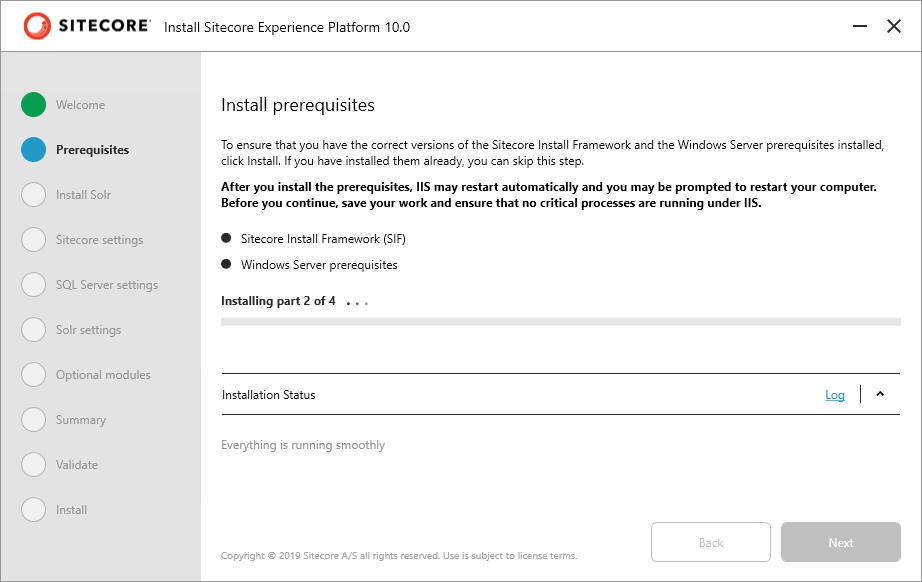Image resolution: width=922 pixels, height=582 pixels.
Task: Click the 'Installation Status' label
Action: click(269, 395)
